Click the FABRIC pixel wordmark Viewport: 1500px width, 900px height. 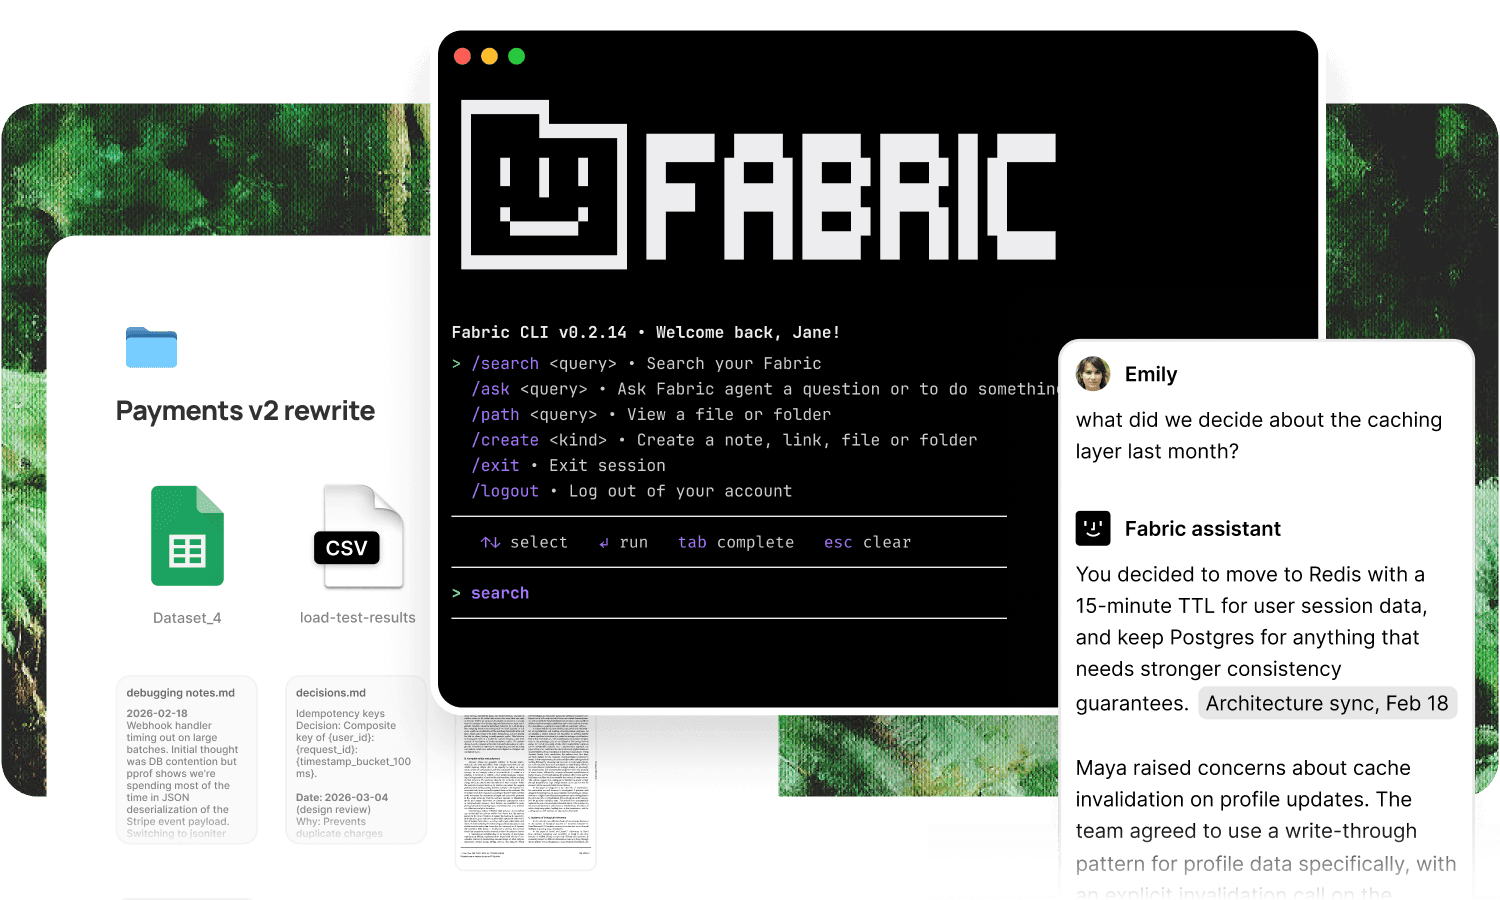coord(851,197)
